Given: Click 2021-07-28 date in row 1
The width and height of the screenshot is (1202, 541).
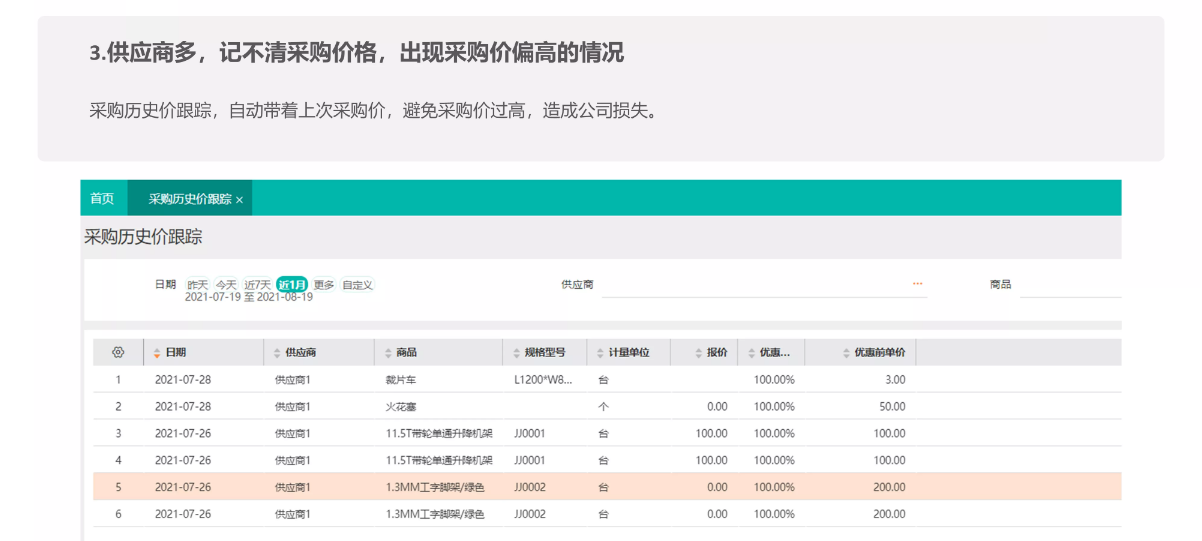Looking at the screenshot, I should 183,380.
